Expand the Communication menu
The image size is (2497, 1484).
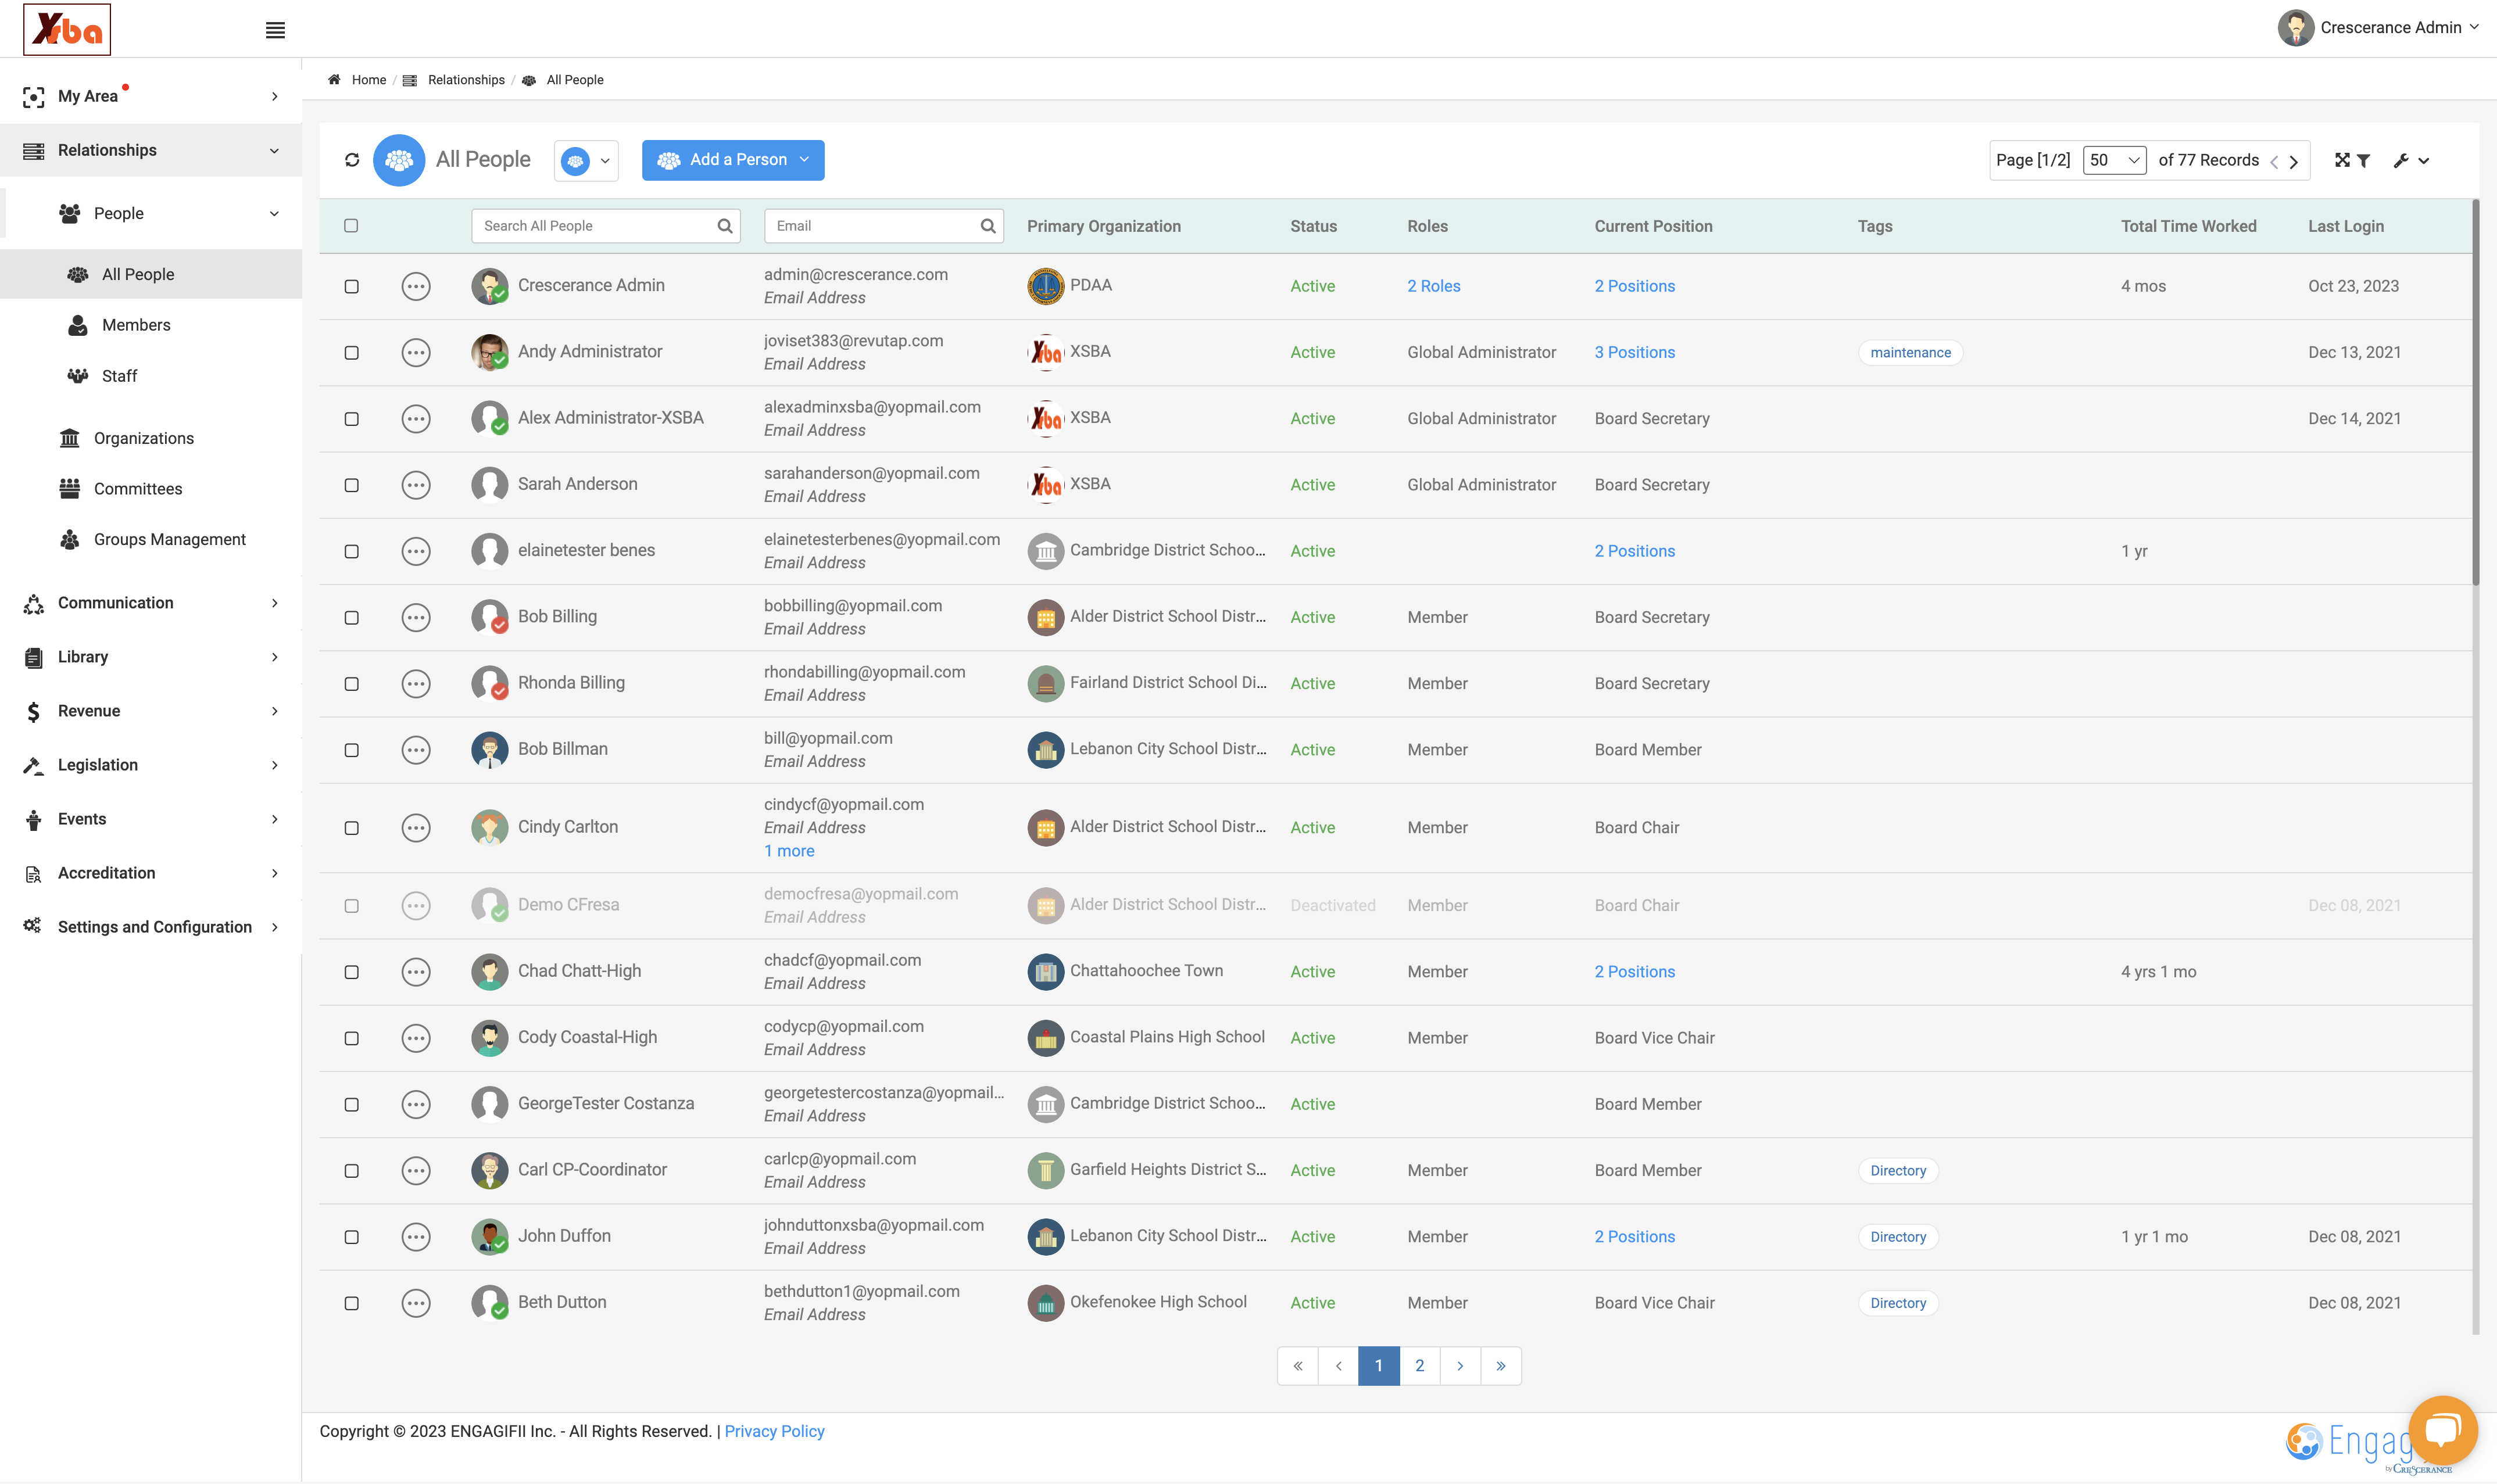(x=151, y=603)
